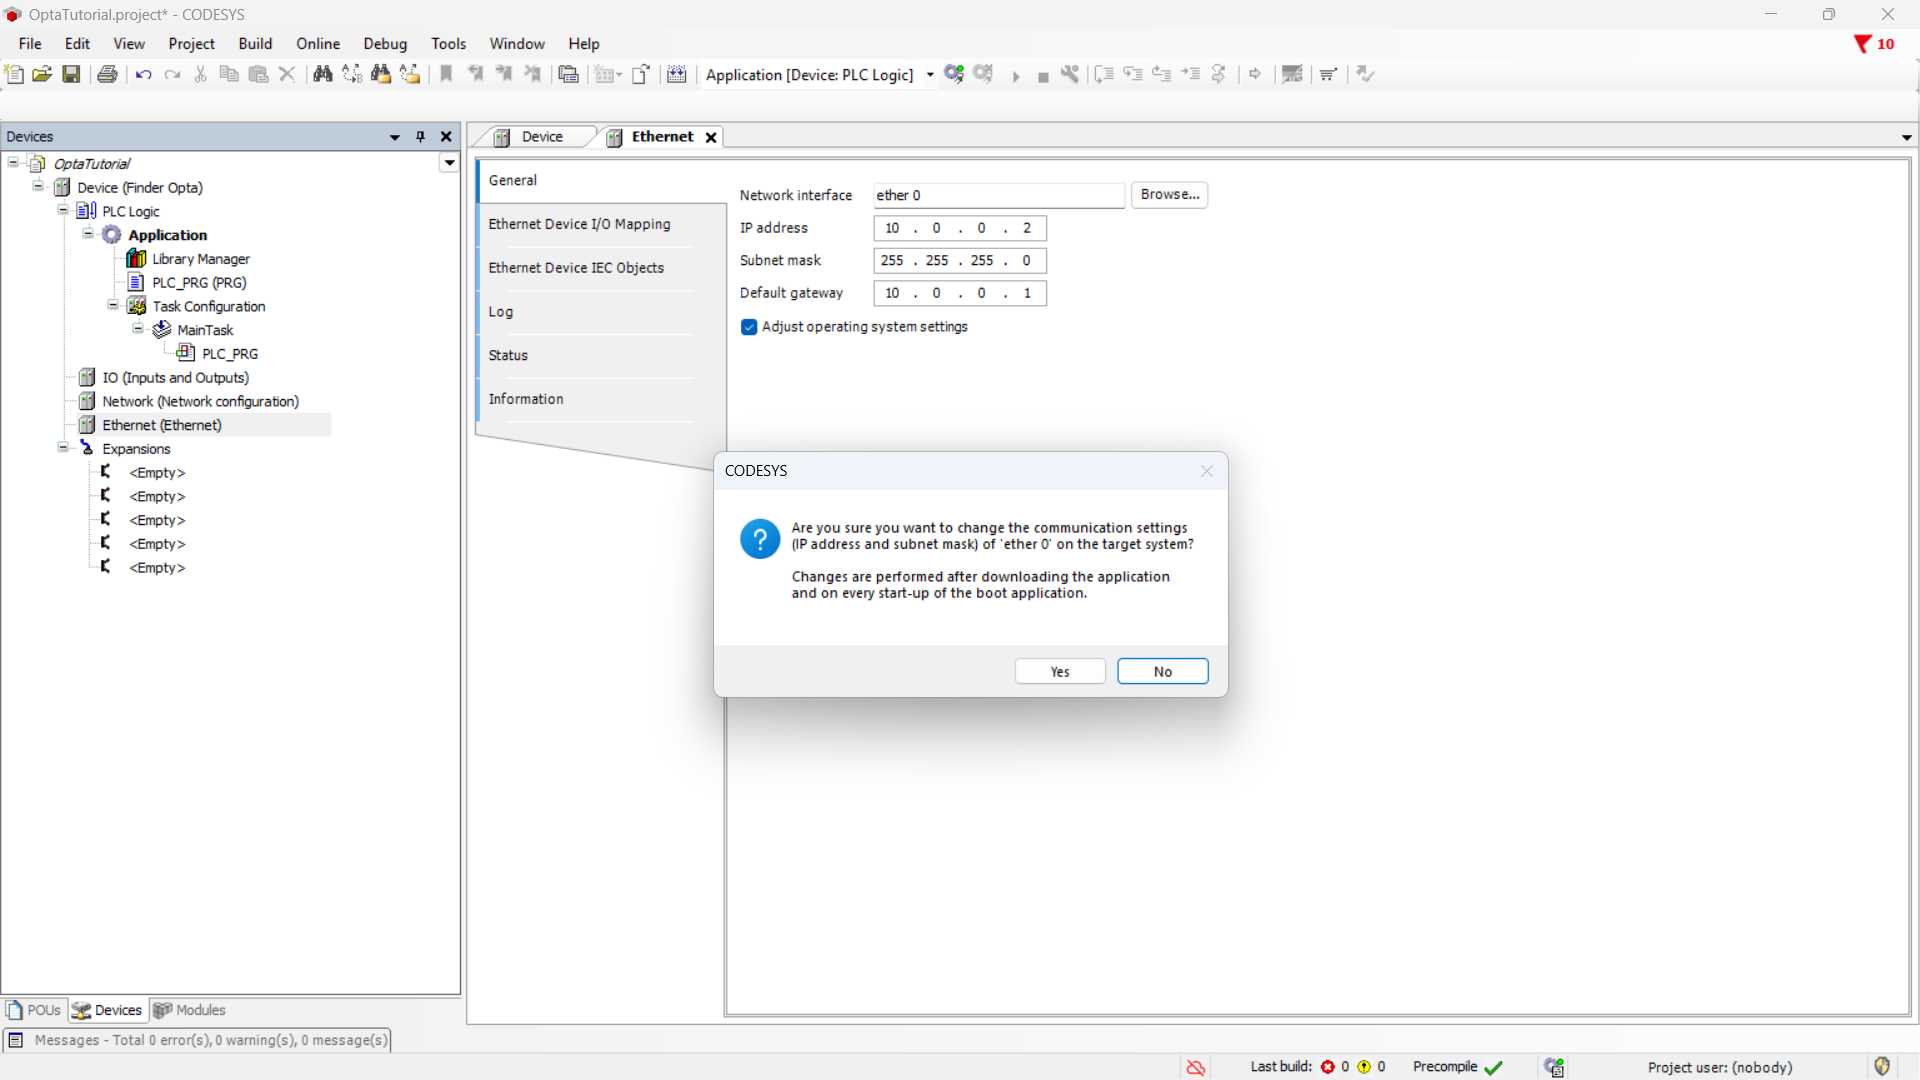Unpin the Devices panel
The width and height of the screenshot is (1920, 1080).
pos(420,136)
